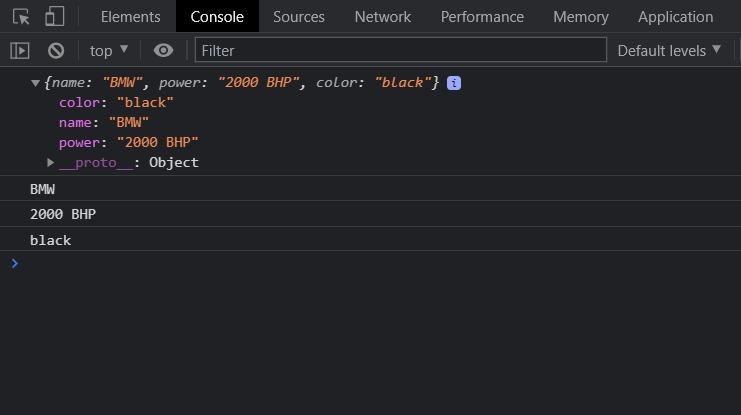Click the console prompt line with the blue chevron

(370, 263)
